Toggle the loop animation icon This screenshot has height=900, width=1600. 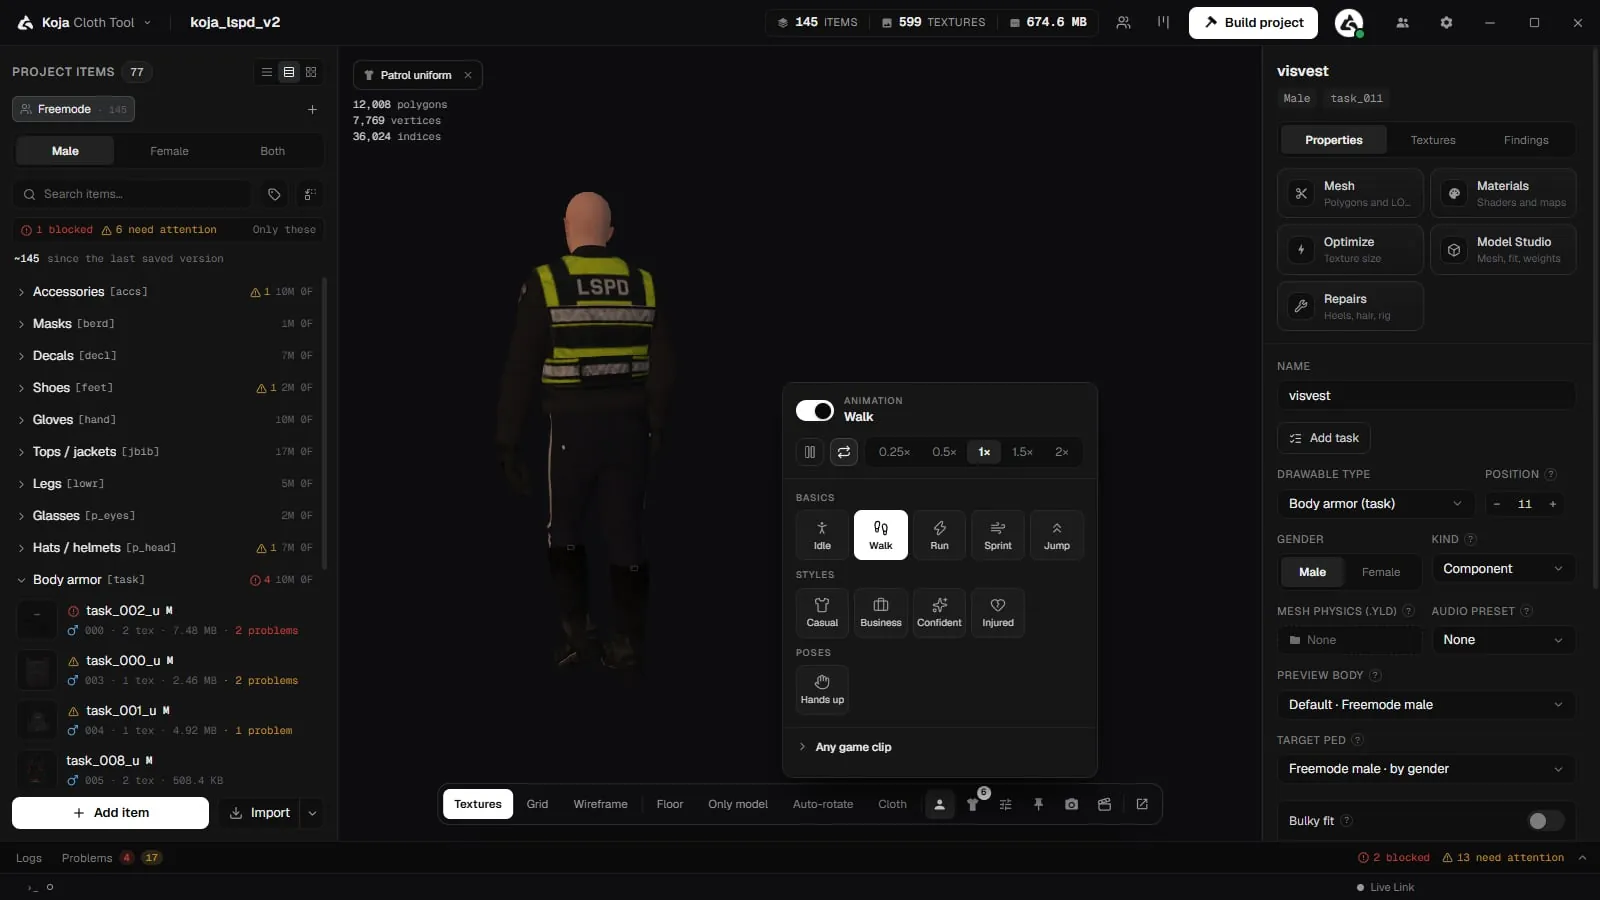[844, 452]
